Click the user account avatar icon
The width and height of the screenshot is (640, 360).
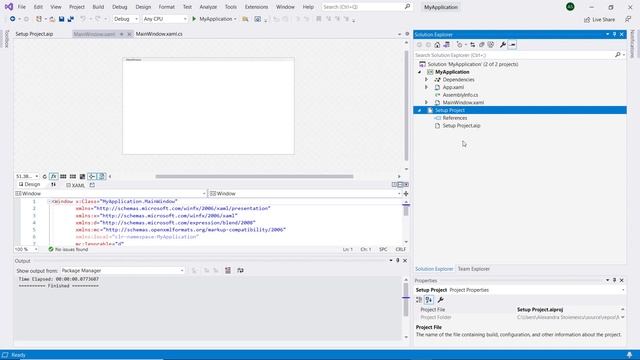pos(570,7)
